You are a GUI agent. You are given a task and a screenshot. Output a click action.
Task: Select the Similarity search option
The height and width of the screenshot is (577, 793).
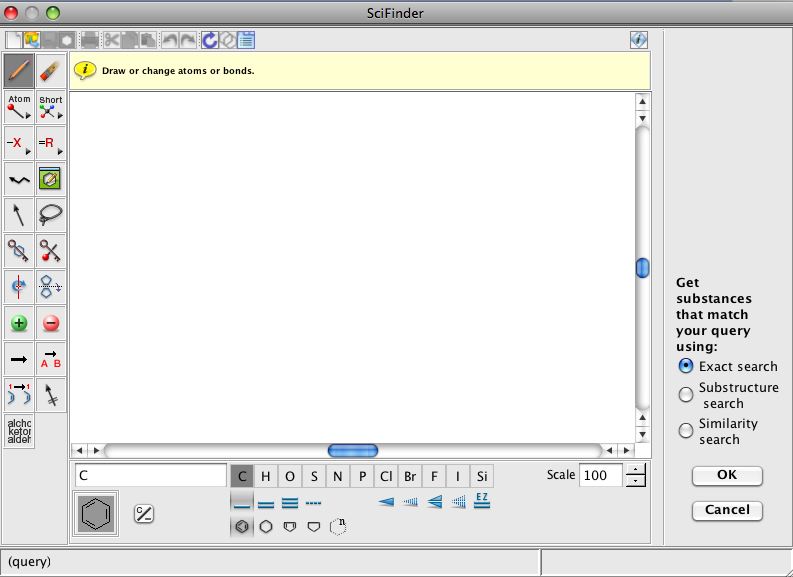pyautogui.click(x=686, y=430)
